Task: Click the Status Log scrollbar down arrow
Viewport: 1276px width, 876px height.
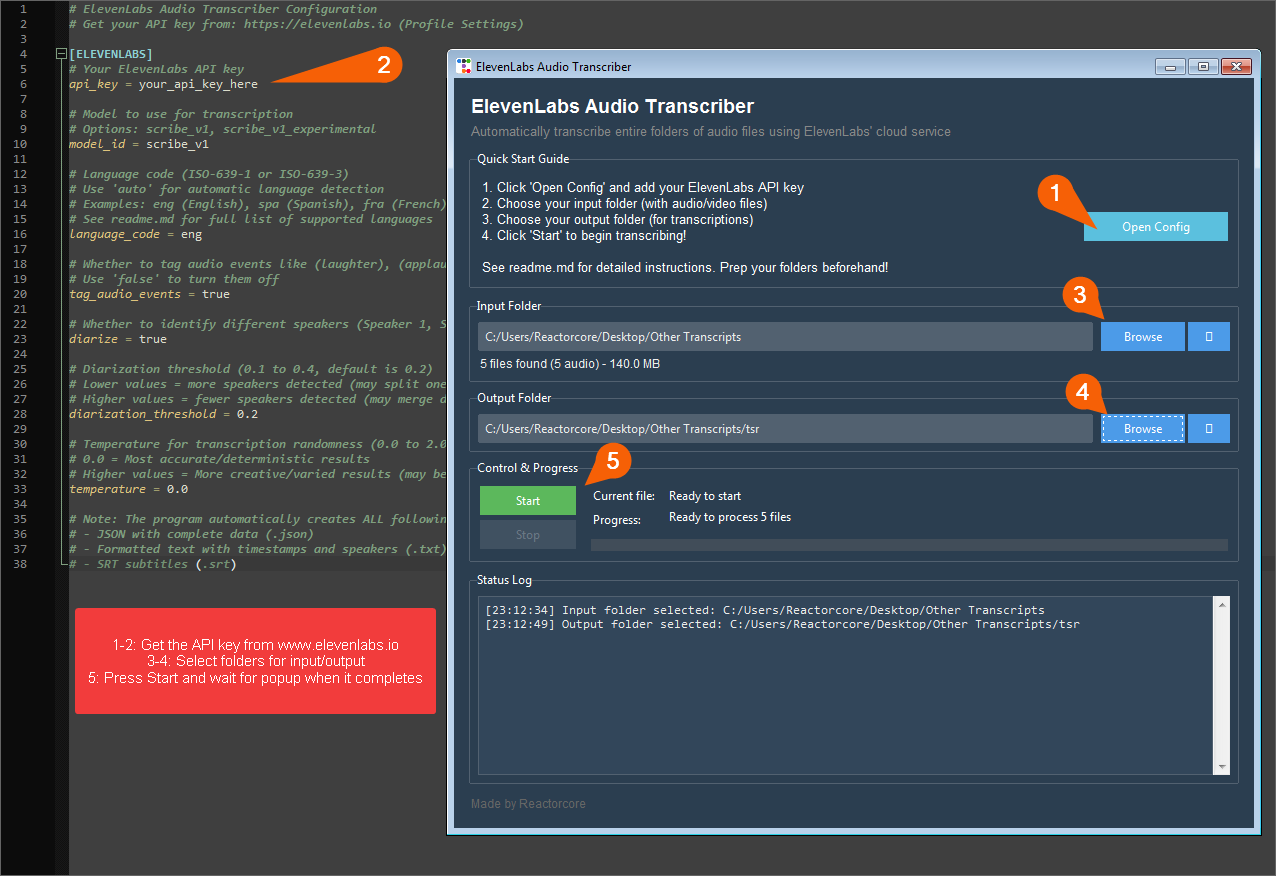Action: [1221, 766]
